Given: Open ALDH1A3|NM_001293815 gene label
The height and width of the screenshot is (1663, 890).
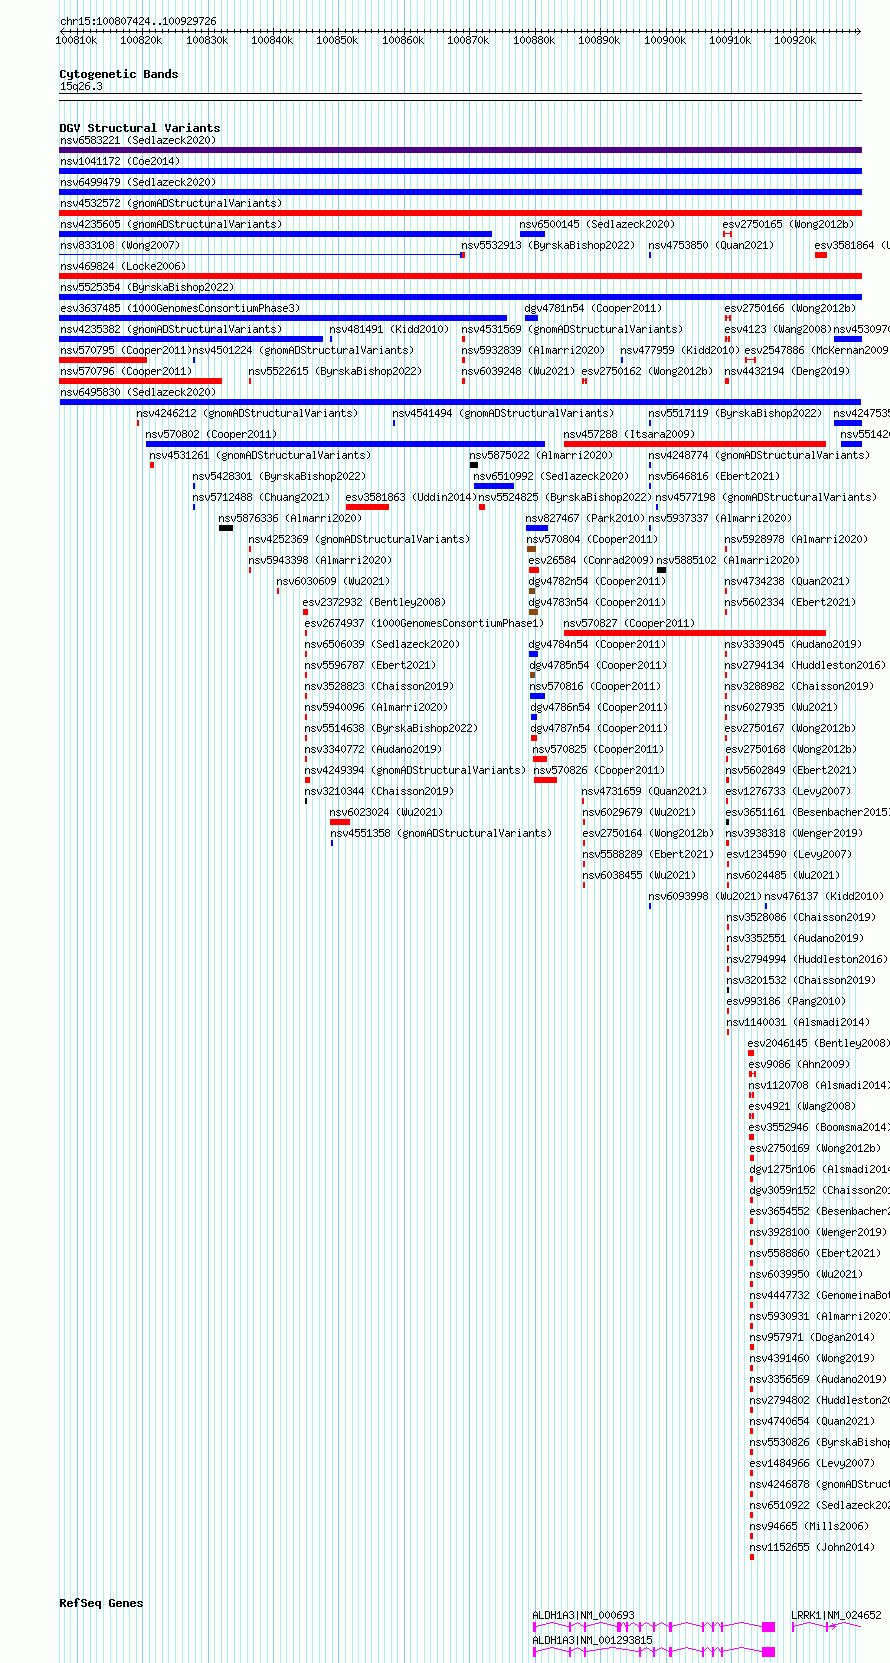Looking at the screenshot, I should pos(592,1640).
